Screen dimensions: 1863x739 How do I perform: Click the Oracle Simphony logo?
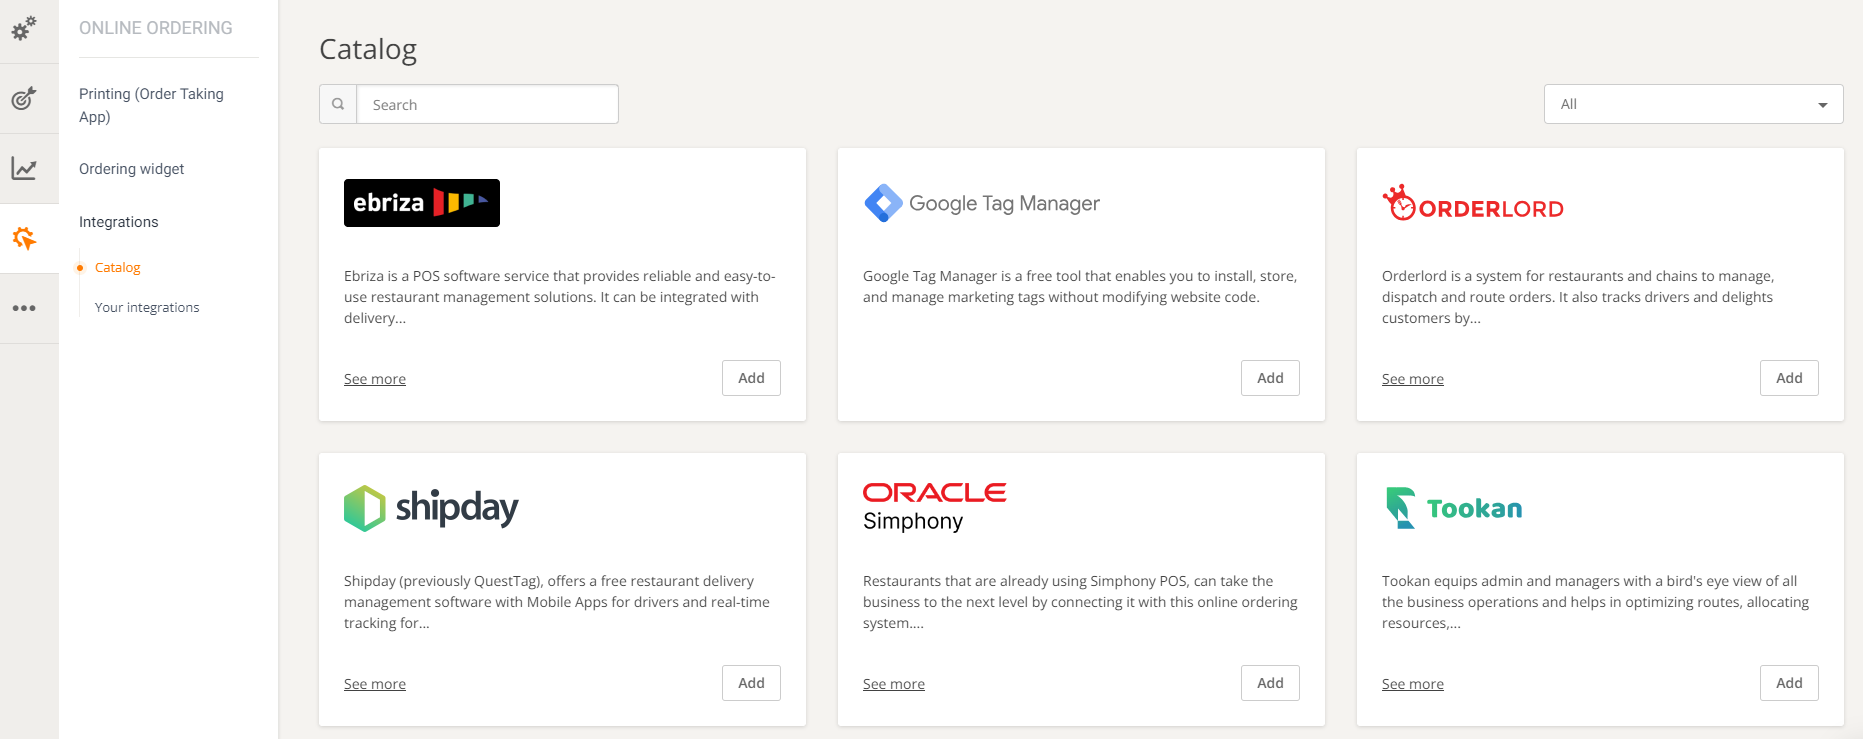coord(934,507)
